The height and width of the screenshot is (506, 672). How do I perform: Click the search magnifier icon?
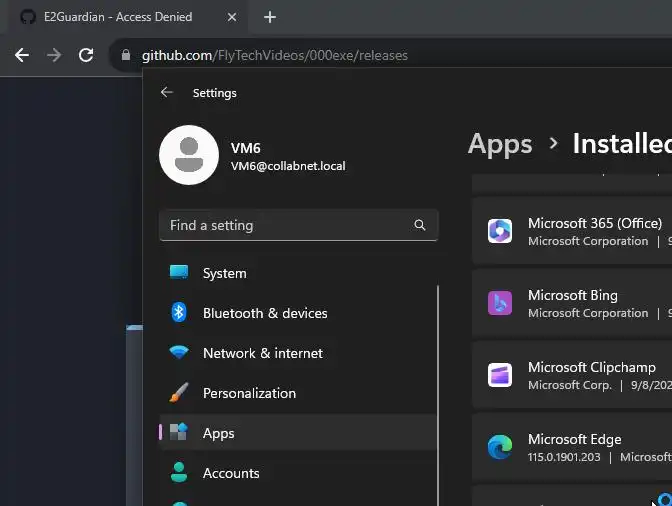tap(420, 225)
